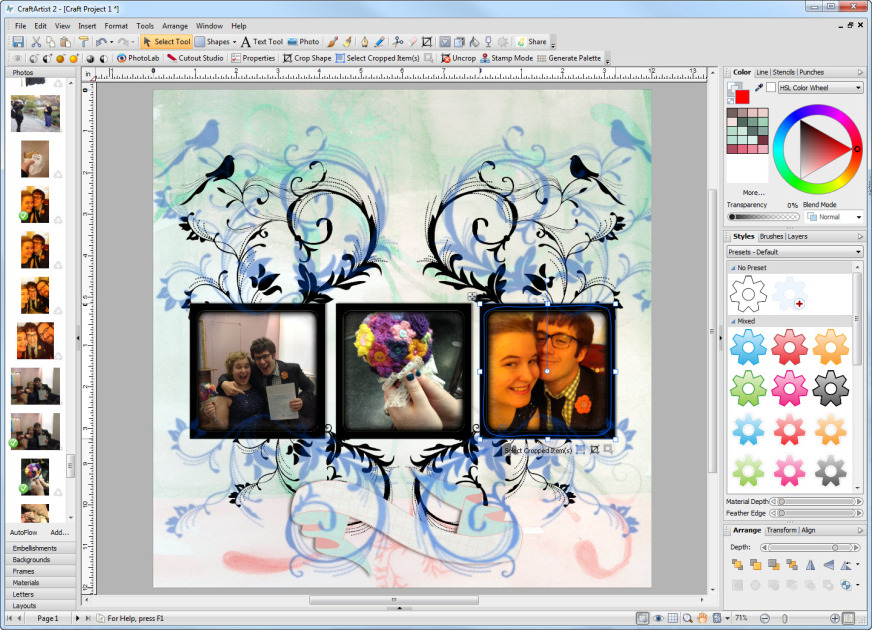872x630 pixels.
Task: Click the Flip Horizontal icon in the Arrange panel
Action: point(810,565)
